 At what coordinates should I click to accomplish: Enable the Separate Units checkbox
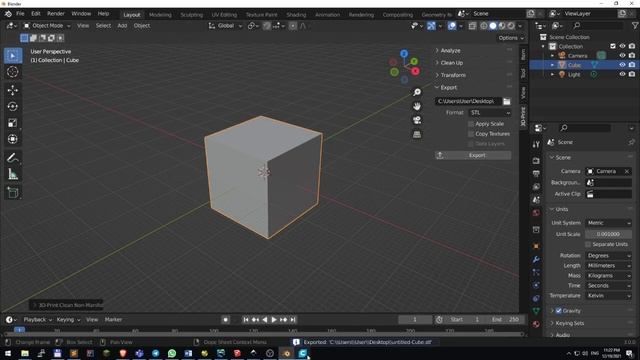tap(588, 244)
